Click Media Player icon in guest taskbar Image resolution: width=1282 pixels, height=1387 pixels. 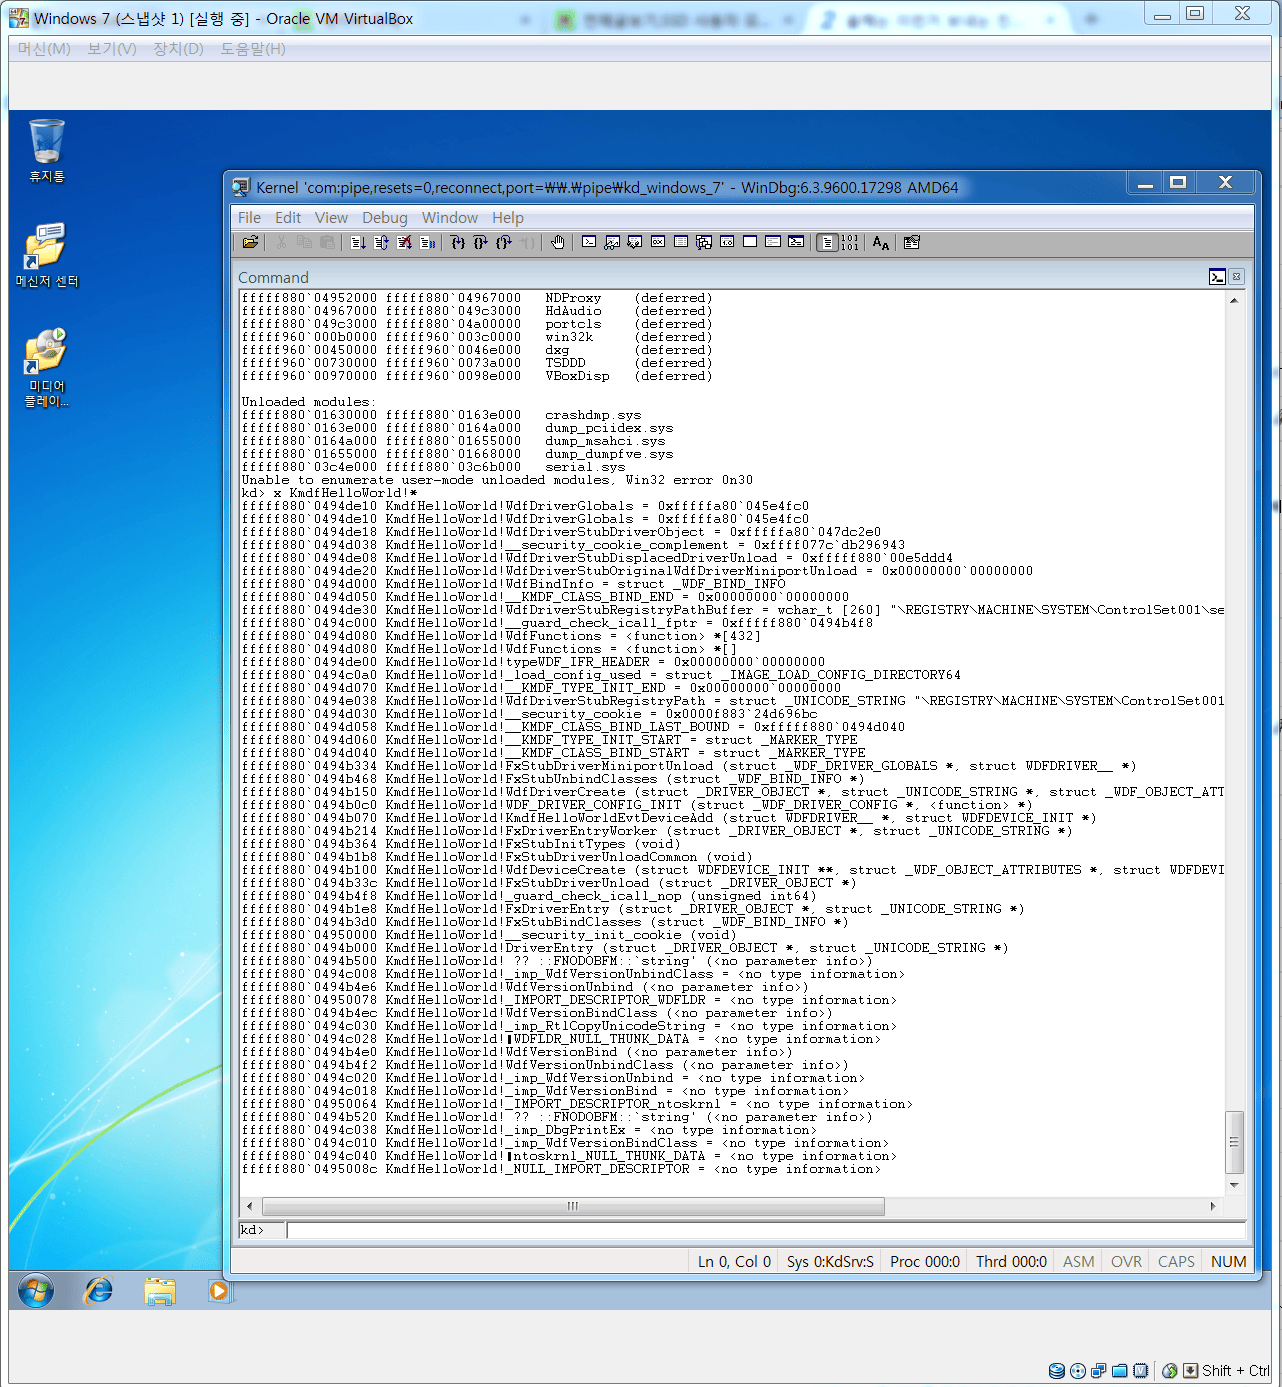pos(219,1291)
